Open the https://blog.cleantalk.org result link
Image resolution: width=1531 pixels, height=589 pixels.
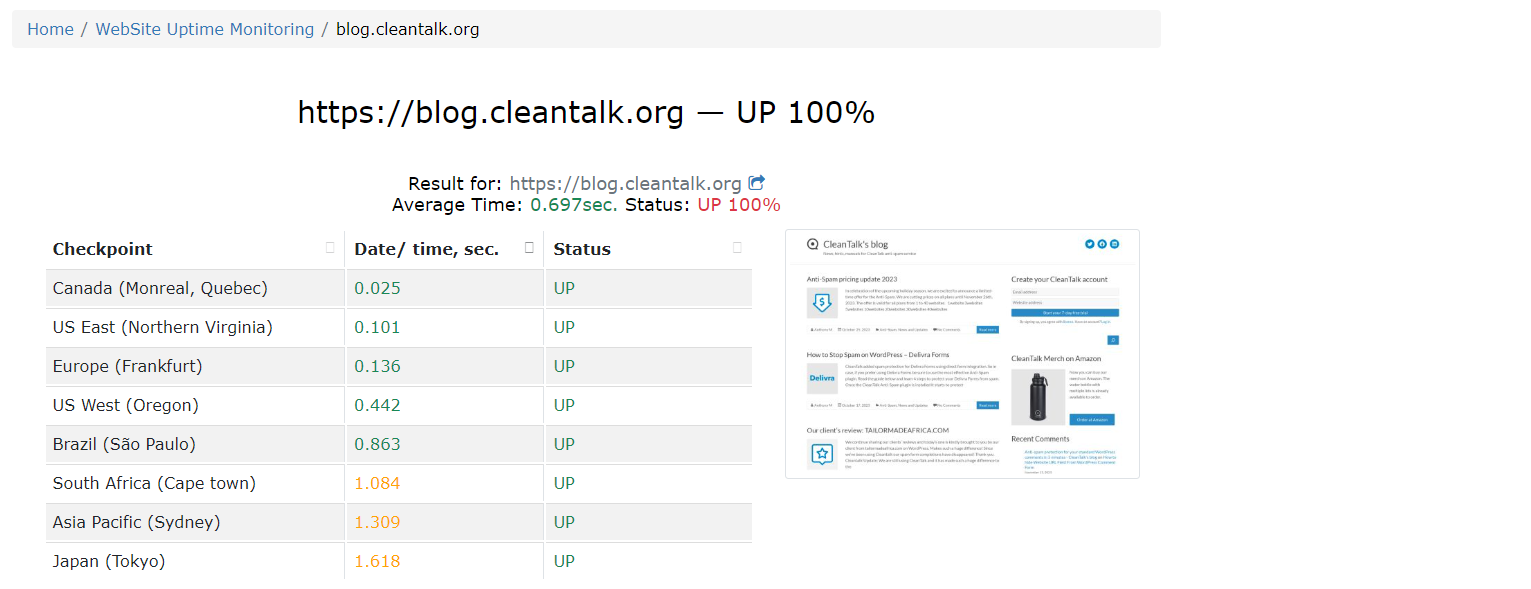click(x=625, y=184)
